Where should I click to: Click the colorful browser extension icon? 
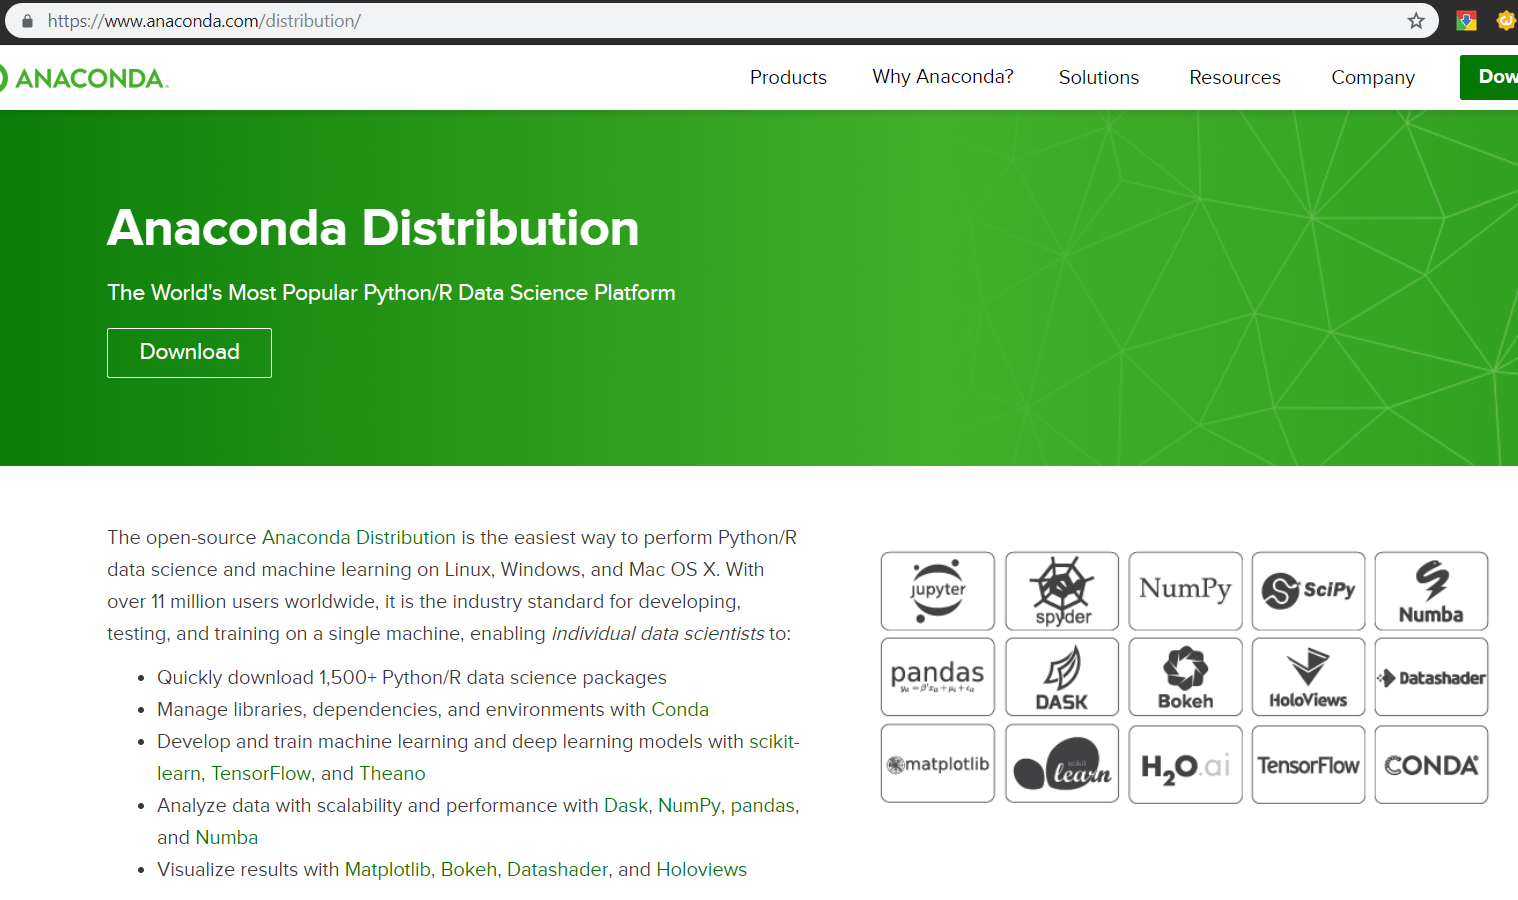(1466, 21)
